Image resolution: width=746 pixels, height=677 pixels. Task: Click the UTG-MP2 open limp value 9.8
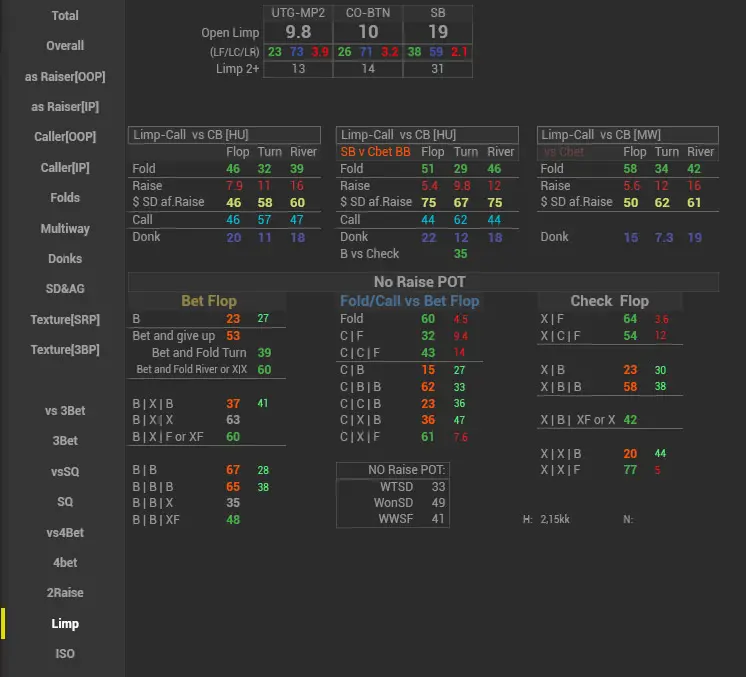(x=297, y=32)
